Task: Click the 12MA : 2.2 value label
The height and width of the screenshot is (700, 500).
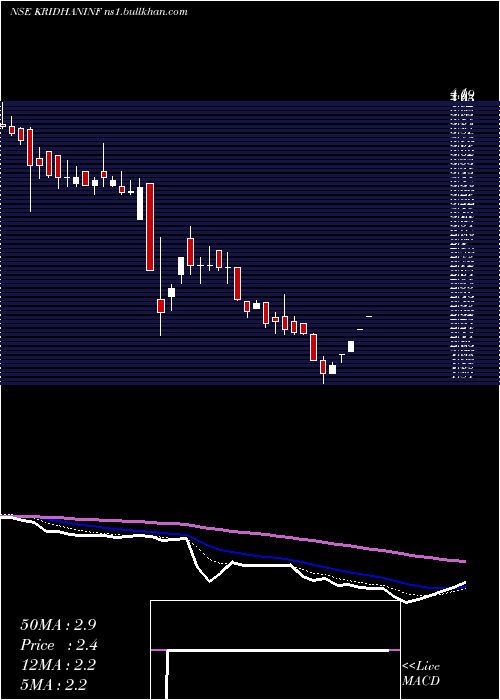Action: 58,665
